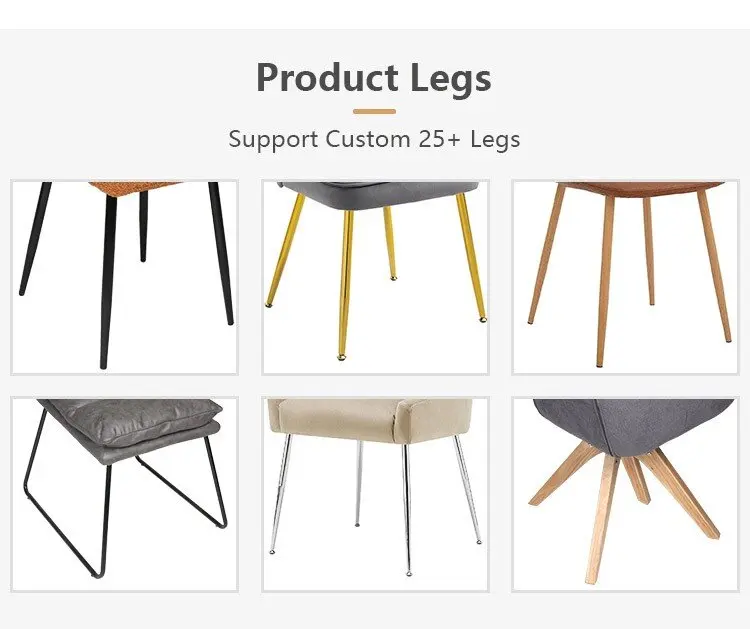Viewport: 750px width, 629px height.
Task: Click the Support Custom 25+ Legs subtitle
Action: click(374, 139)
